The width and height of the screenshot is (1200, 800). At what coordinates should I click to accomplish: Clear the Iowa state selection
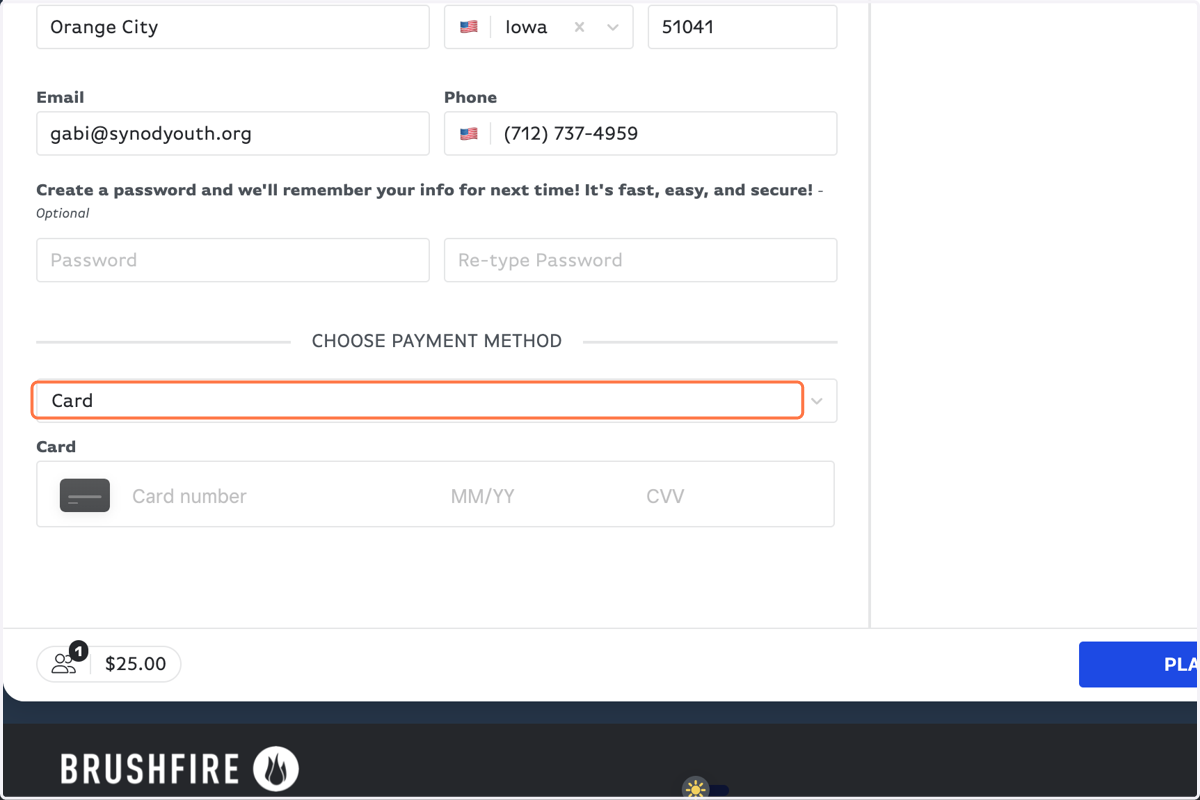click(x=579, y=28)
